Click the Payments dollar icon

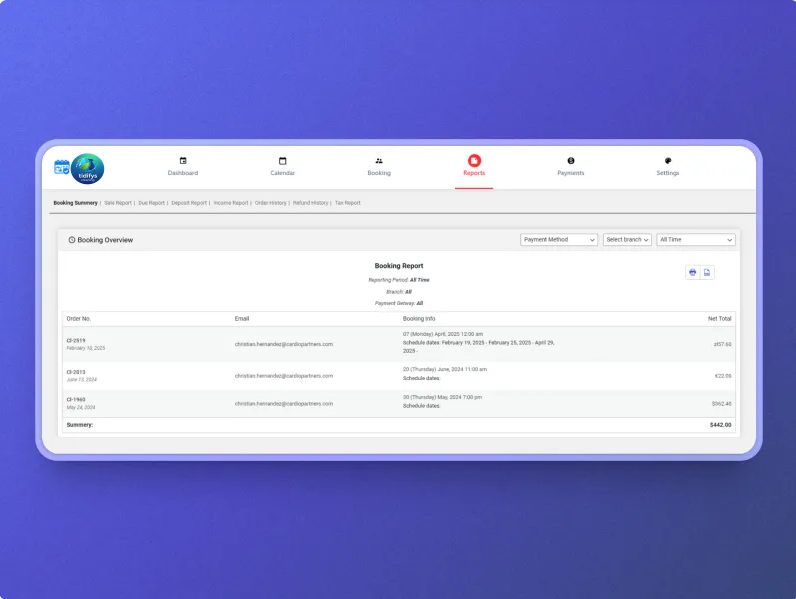(x=571, y=160)
